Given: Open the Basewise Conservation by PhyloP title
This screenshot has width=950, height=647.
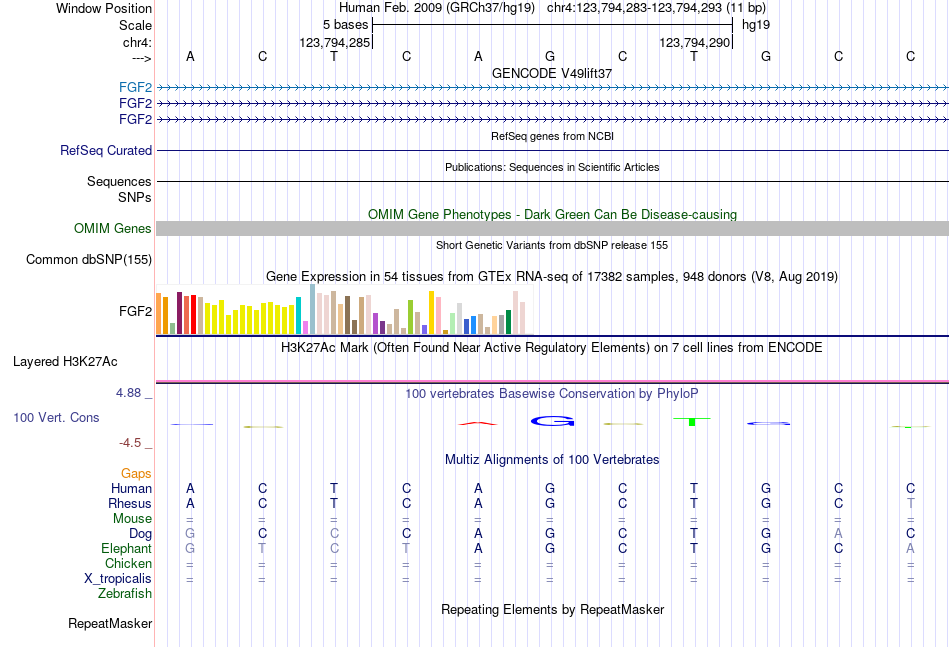Looking at the screenshot, I should [552, 394].
